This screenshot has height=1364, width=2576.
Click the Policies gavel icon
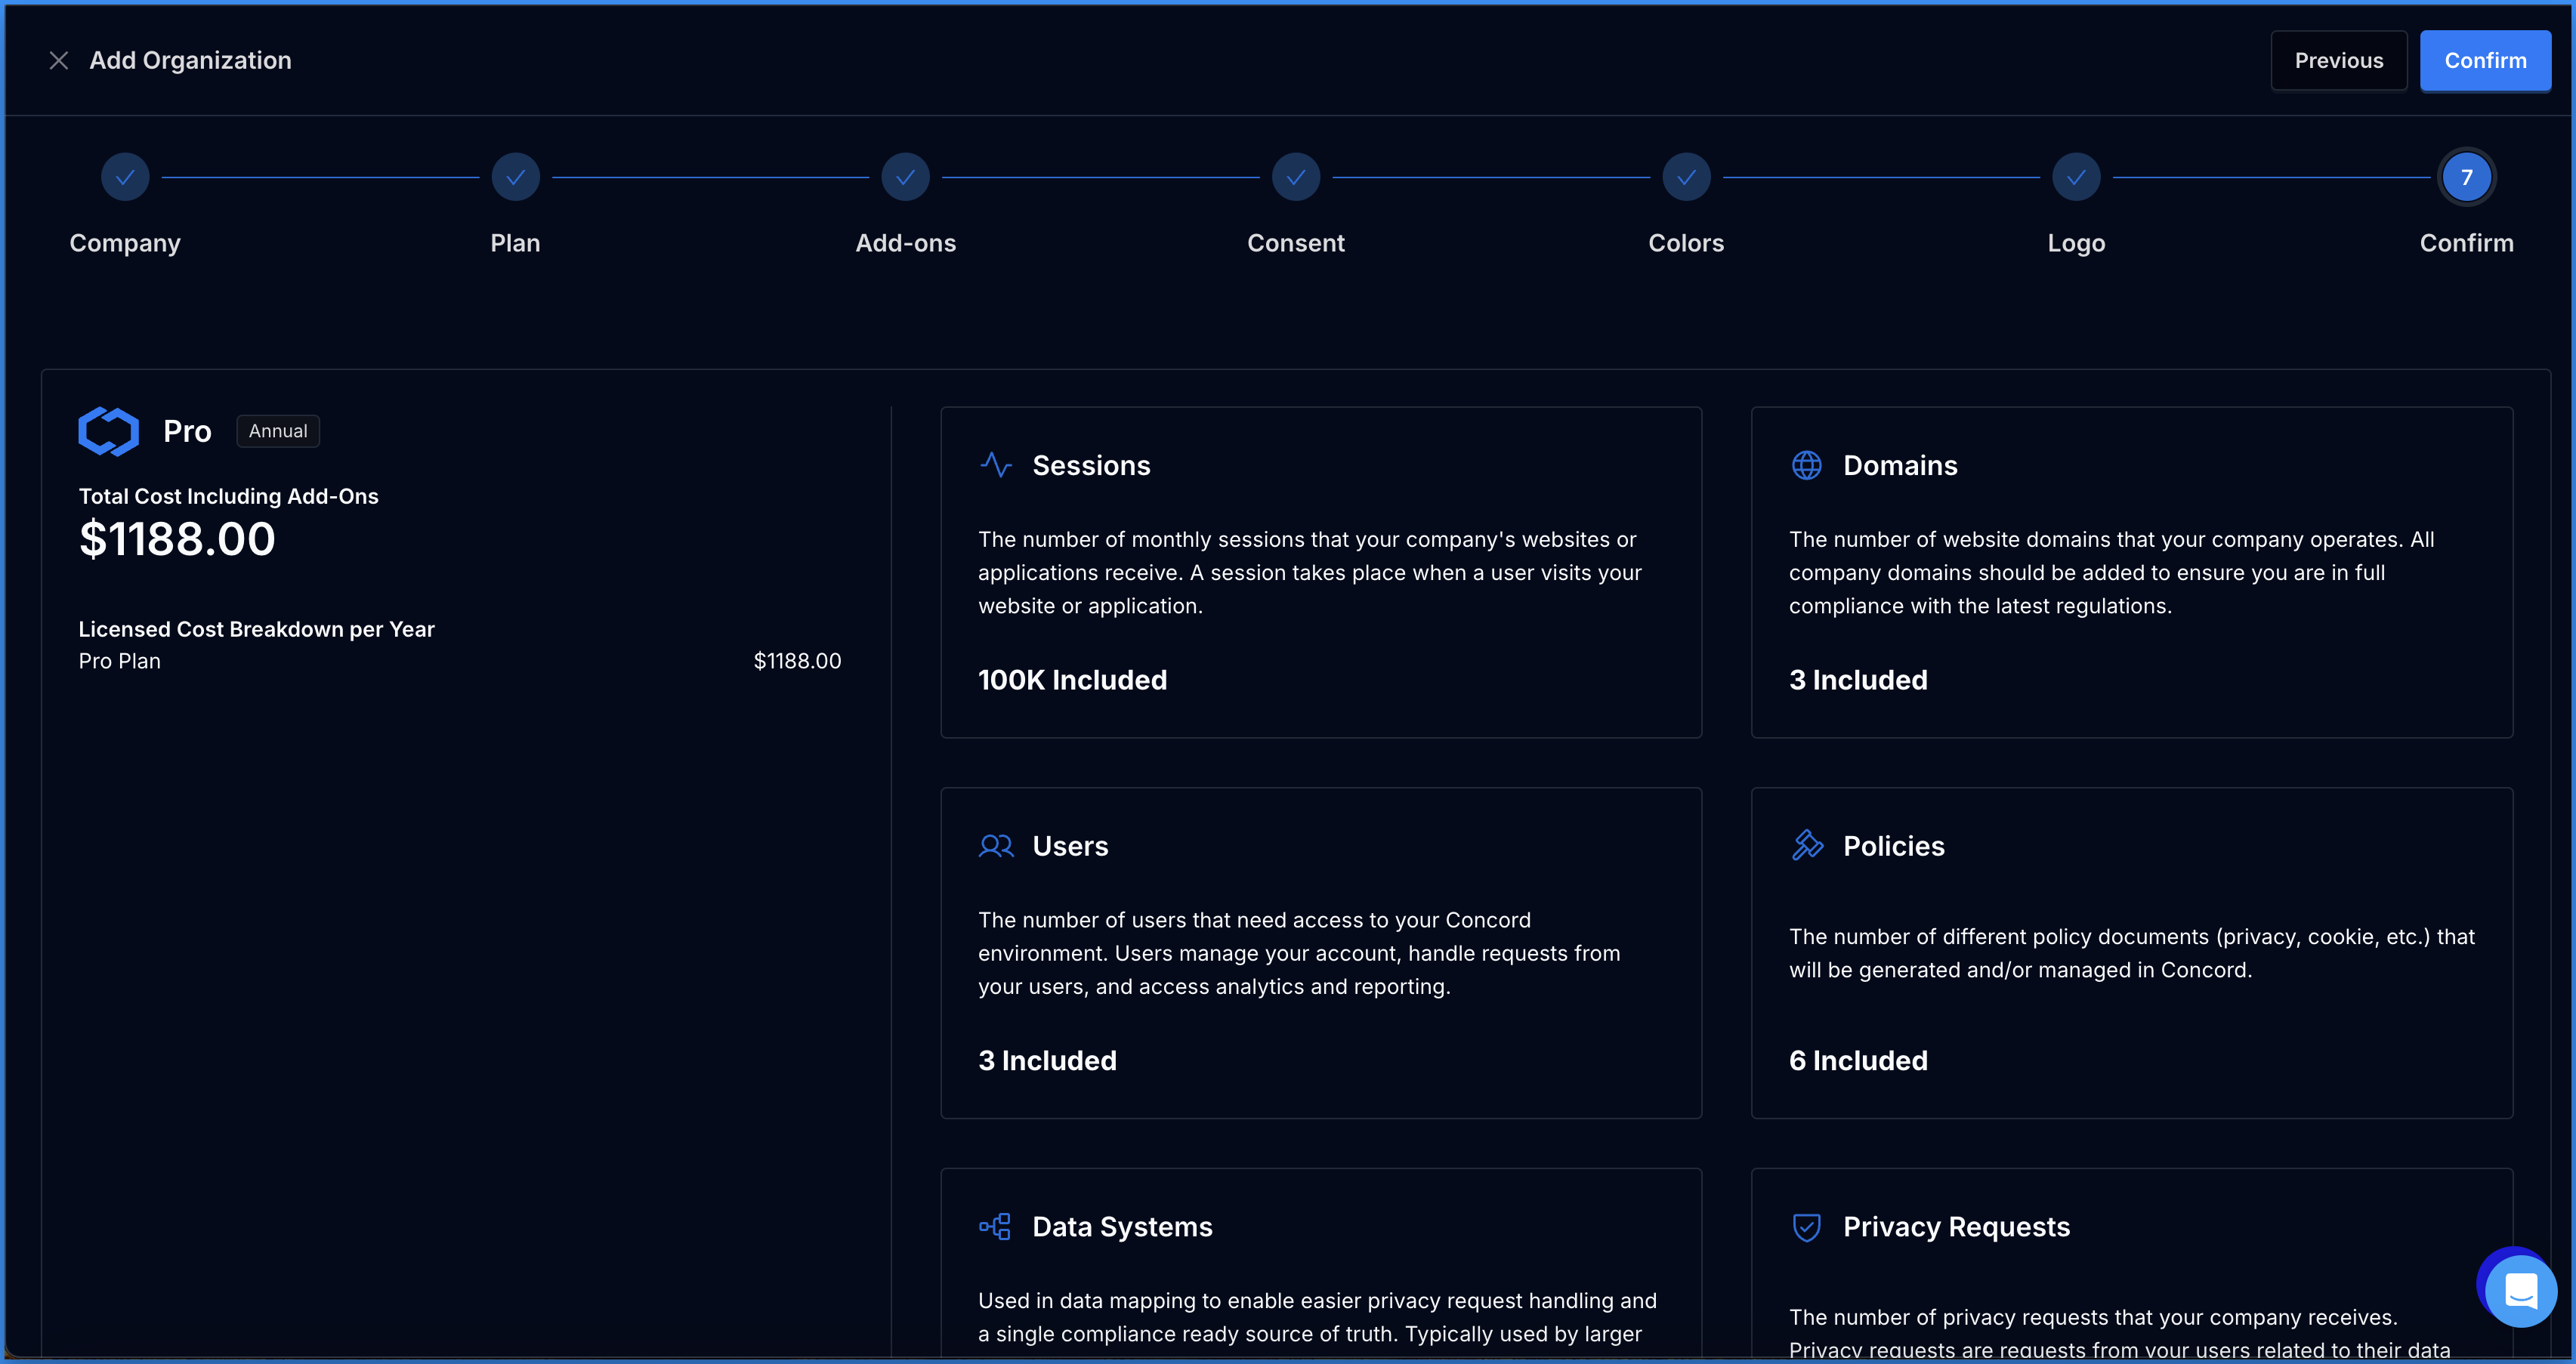pos(1806,845)
